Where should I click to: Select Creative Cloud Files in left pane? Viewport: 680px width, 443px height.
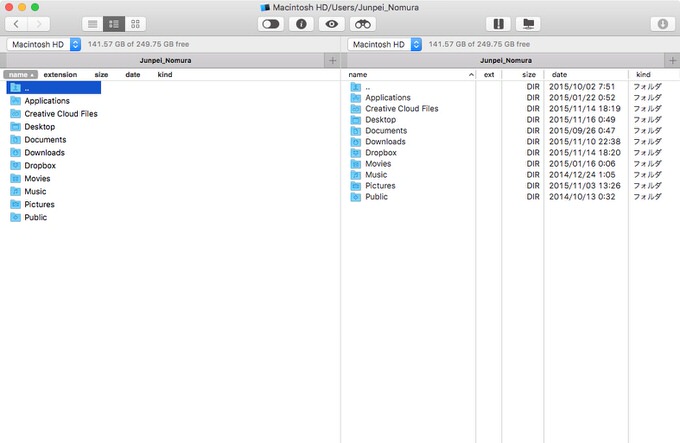click(x=60, y=114)
